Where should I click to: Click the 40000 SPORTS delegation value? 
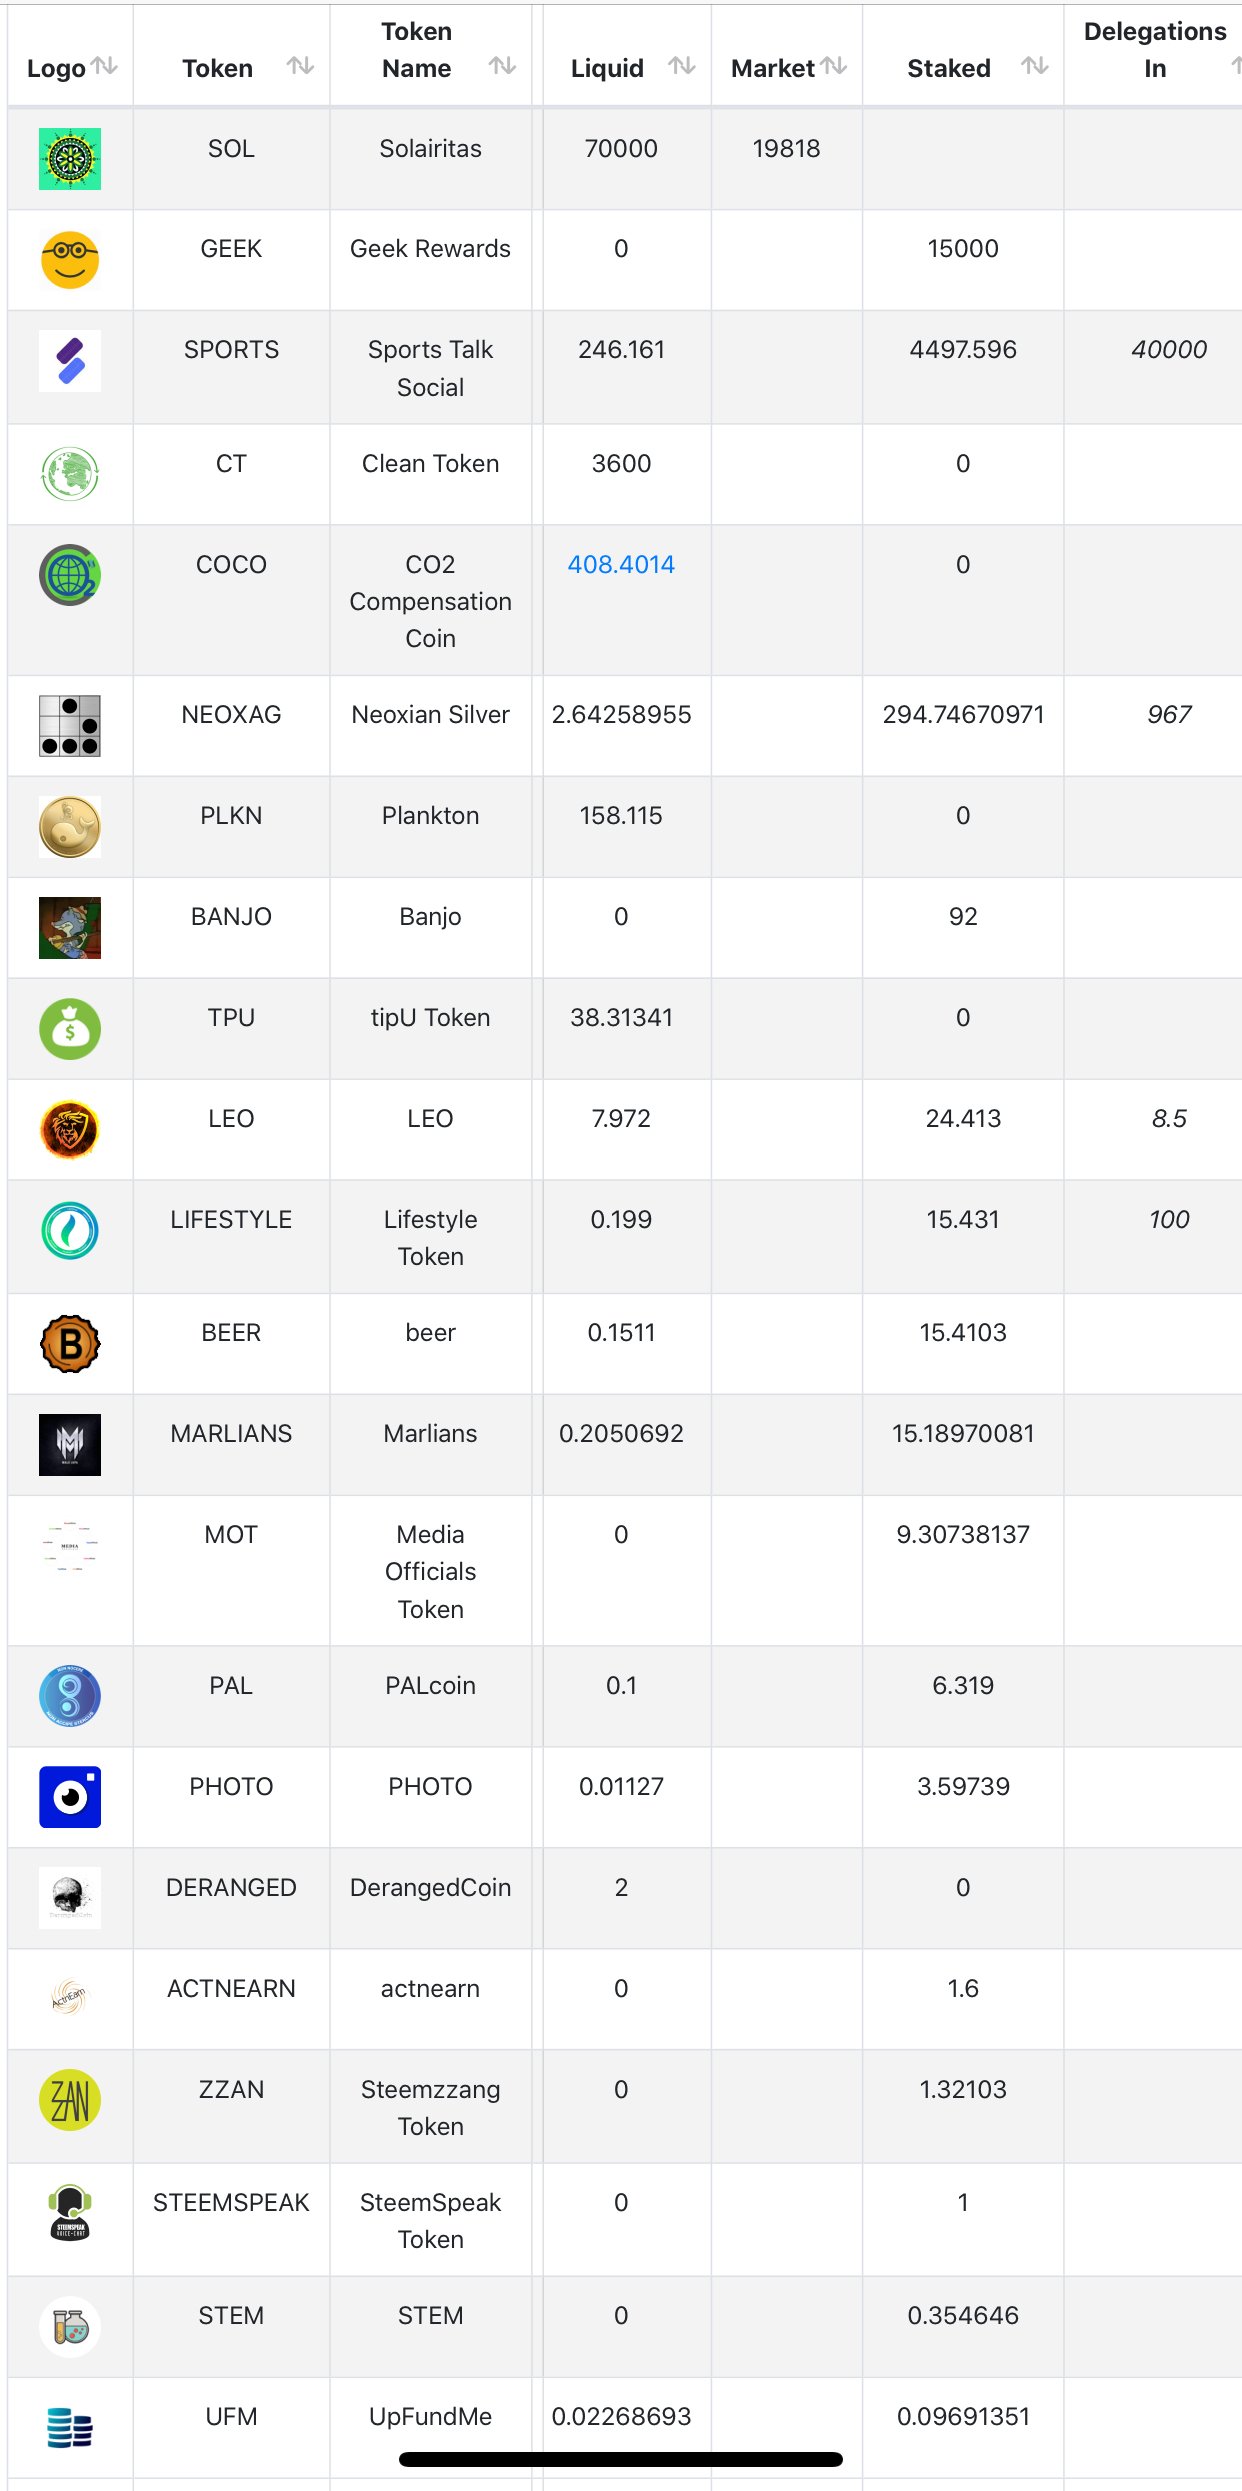(x=1169, y=350)
